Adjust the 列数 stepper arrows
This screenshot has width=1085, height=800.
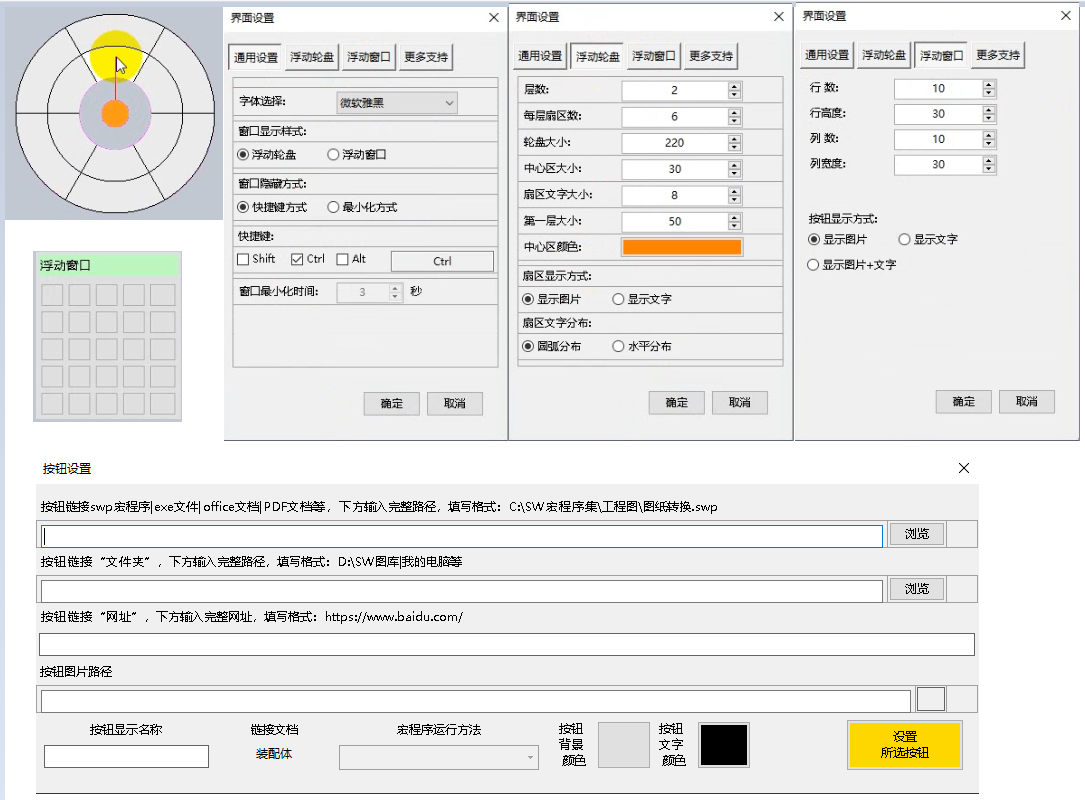tap(989, 139)
